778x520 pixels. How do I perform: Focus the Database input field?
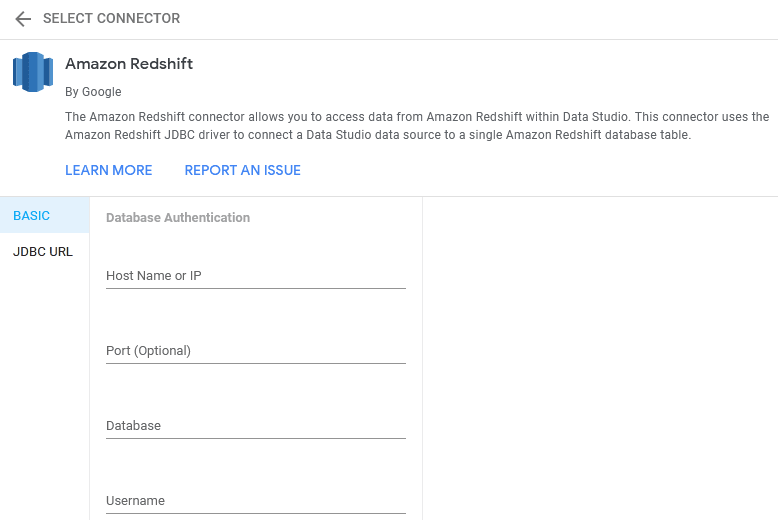[256, 426]
